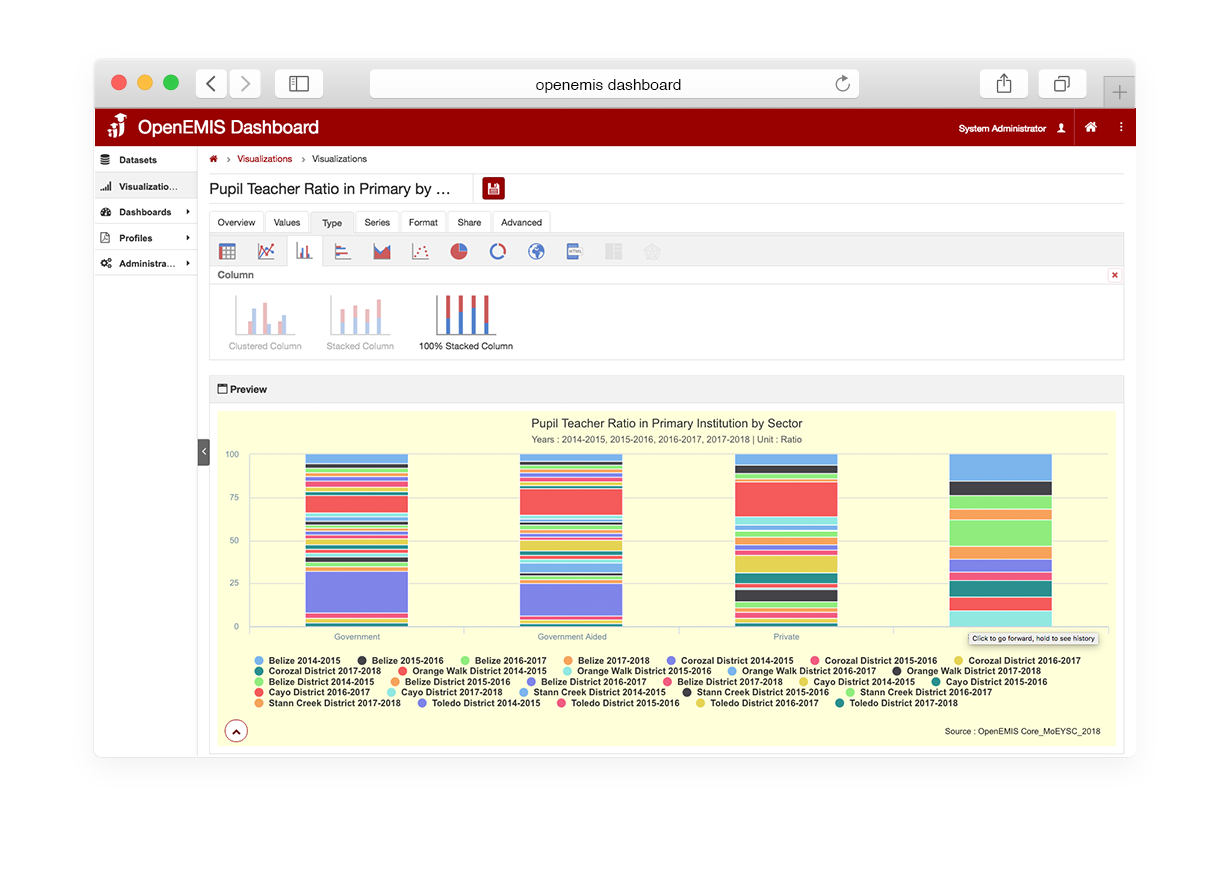
Task: Save the visualization with the floppy disk icon
Action: pyautogui.click(x=493, y=188)
